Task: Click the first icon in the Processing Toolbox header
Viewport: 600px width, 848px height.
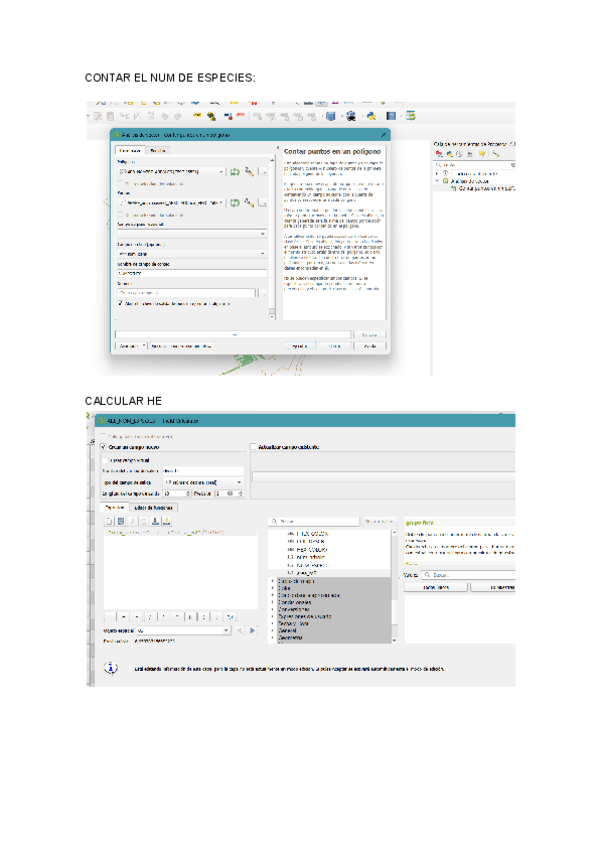Action: click(439, 154)
